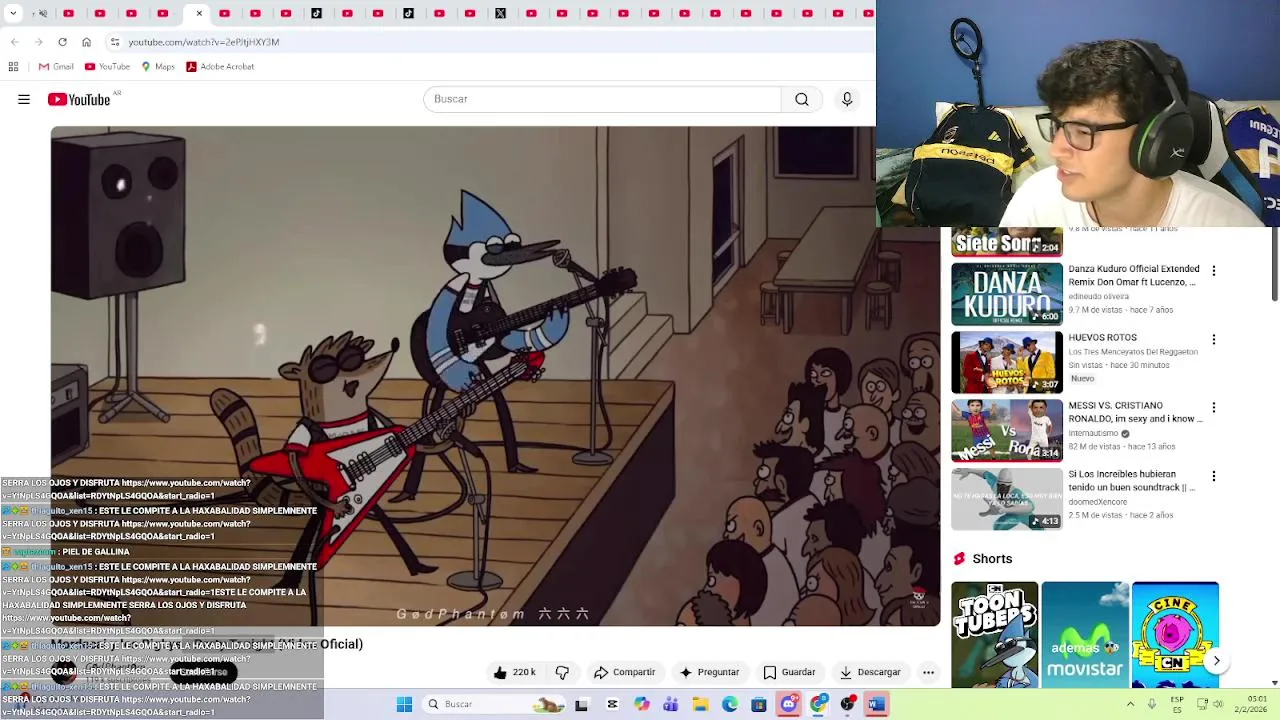This screenshot has width=1280, height=720.
Task: Save video with Guardar button
Action: [789, 672]
